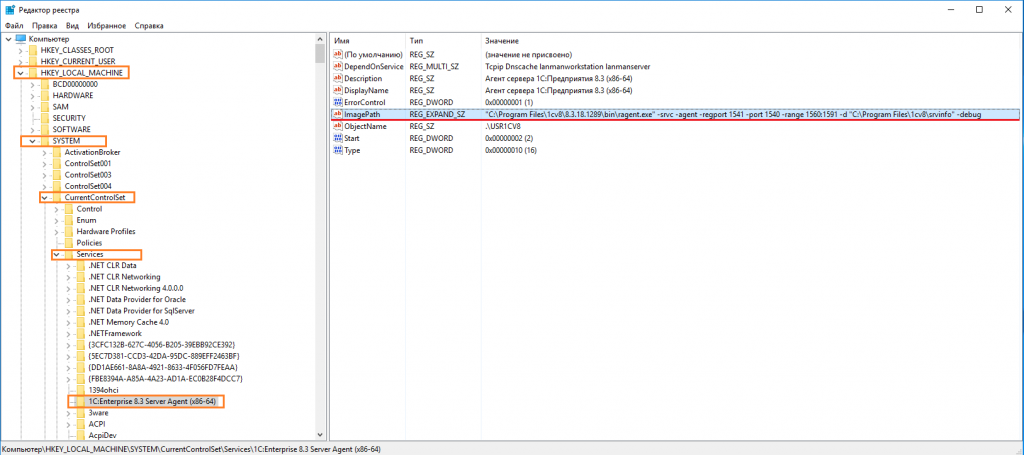Click the string icon of DisplayName

pos(338,90)
